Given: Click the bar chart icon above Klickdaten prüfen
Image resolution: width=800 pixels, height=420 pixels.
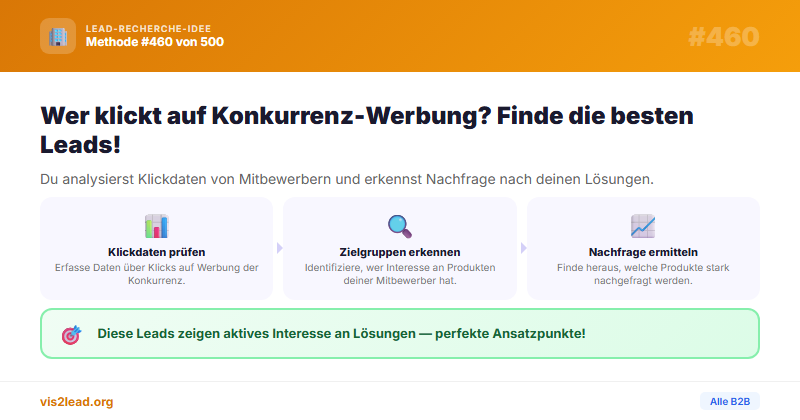Looking at the screenshot, I should coord(157,226).
